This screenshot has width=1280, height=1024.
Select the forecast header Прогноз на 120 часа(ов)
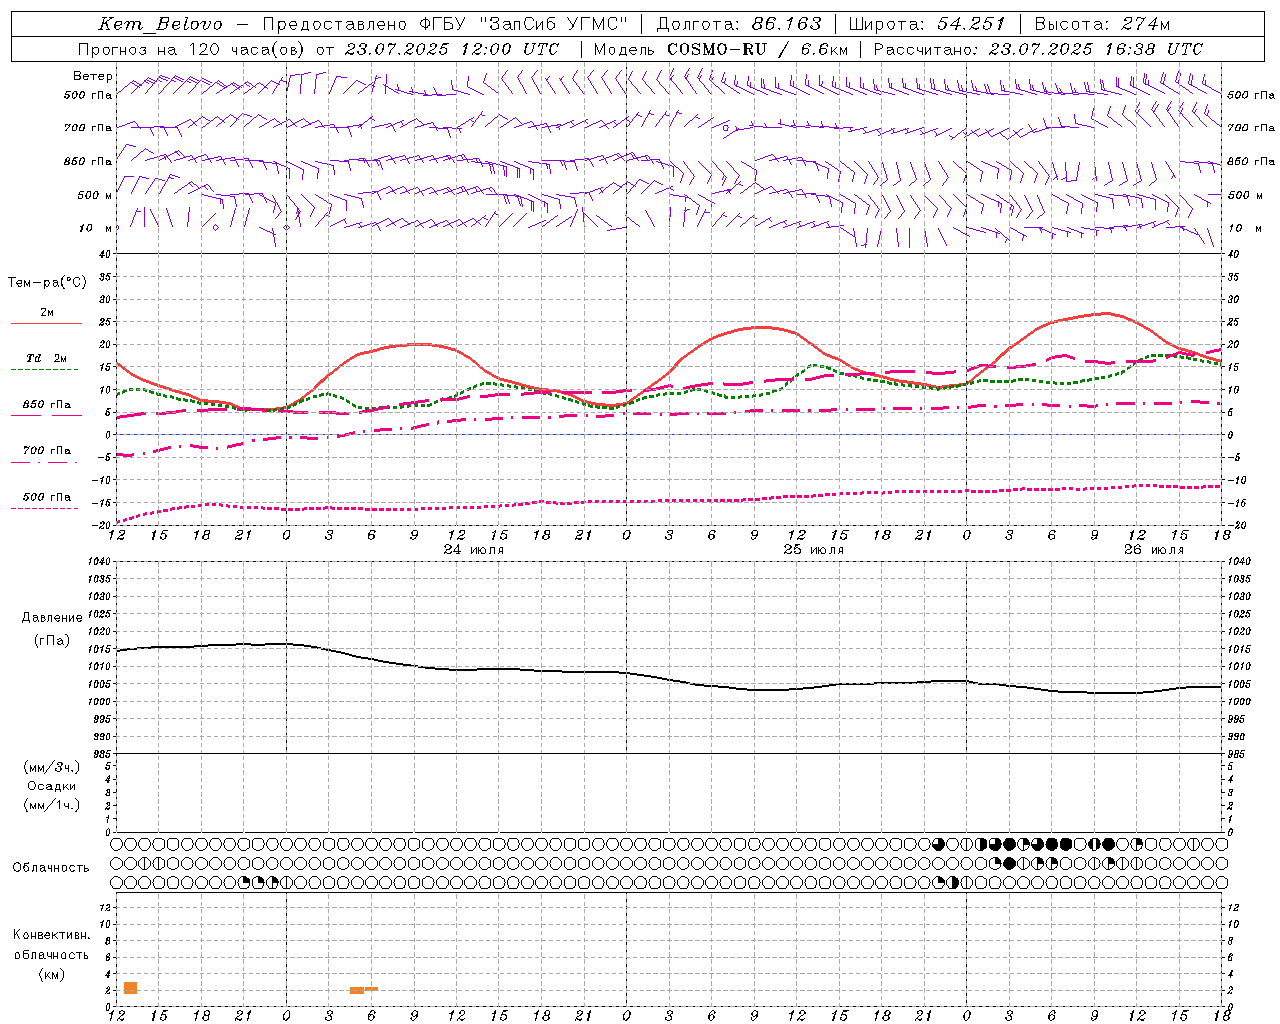click(193, 49)
